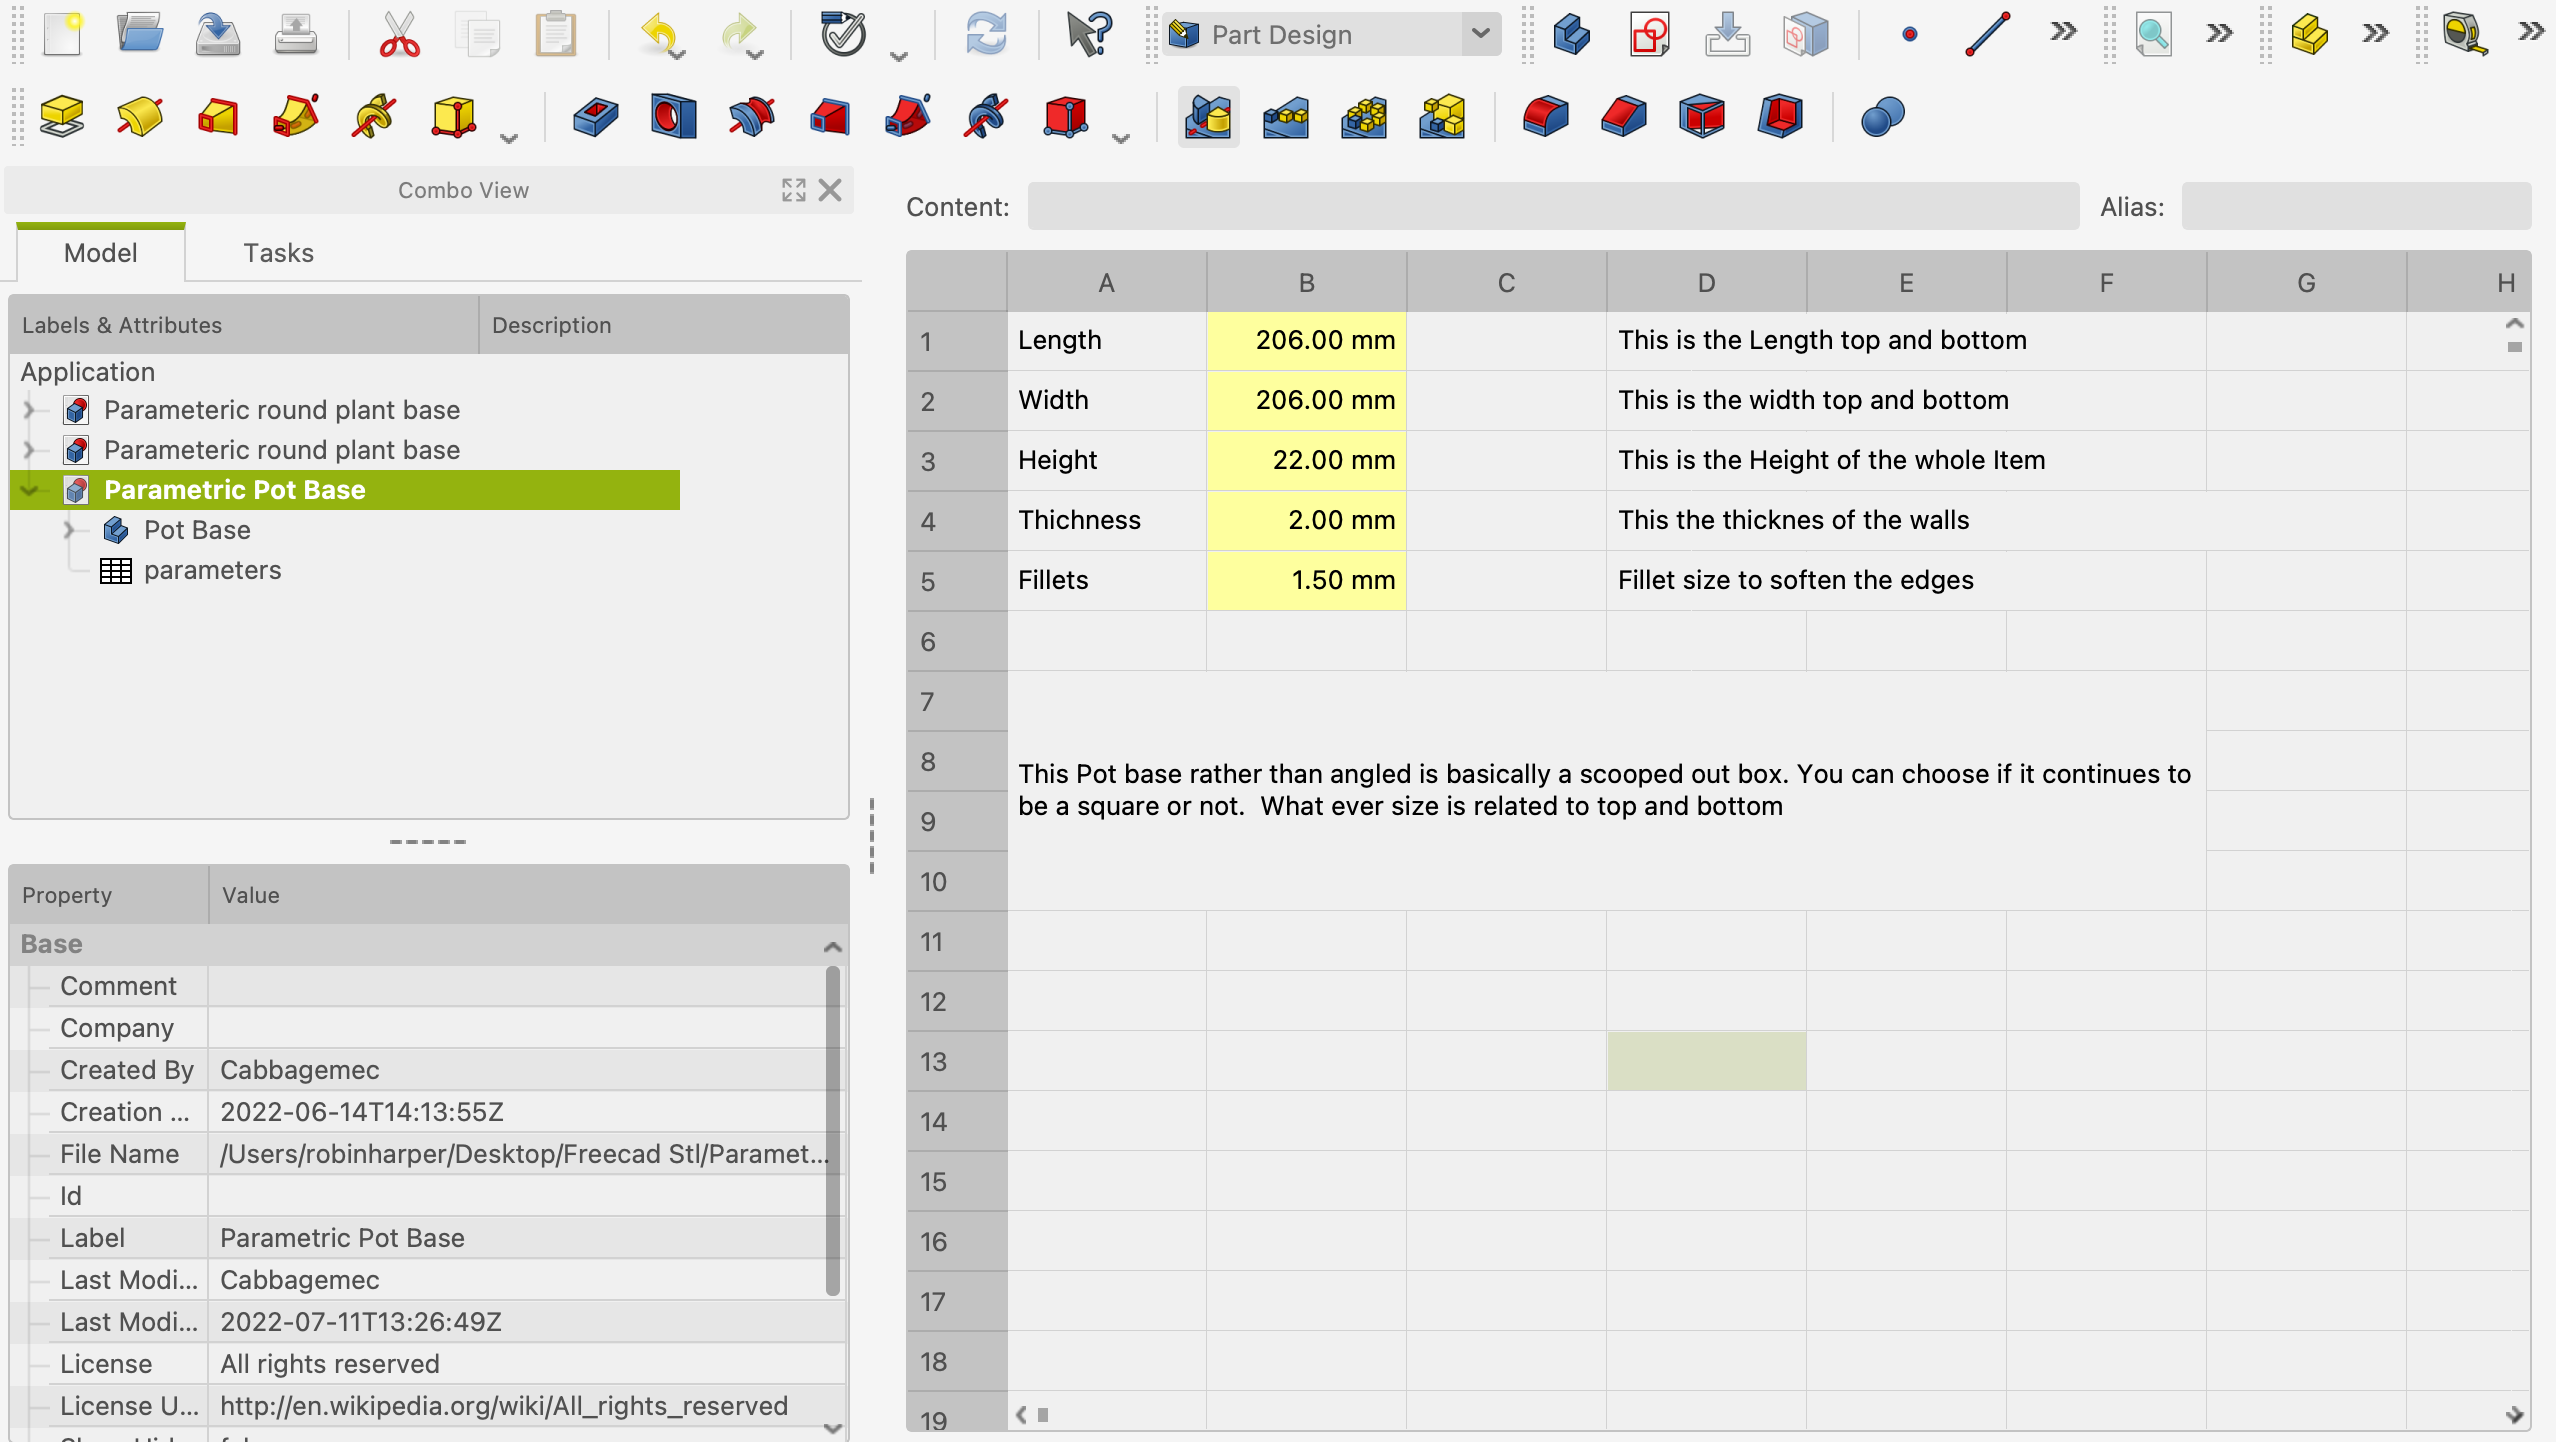The image size is (2556, 1442).
Task: Click the Create sketch icon
Action: (1649, 34)
